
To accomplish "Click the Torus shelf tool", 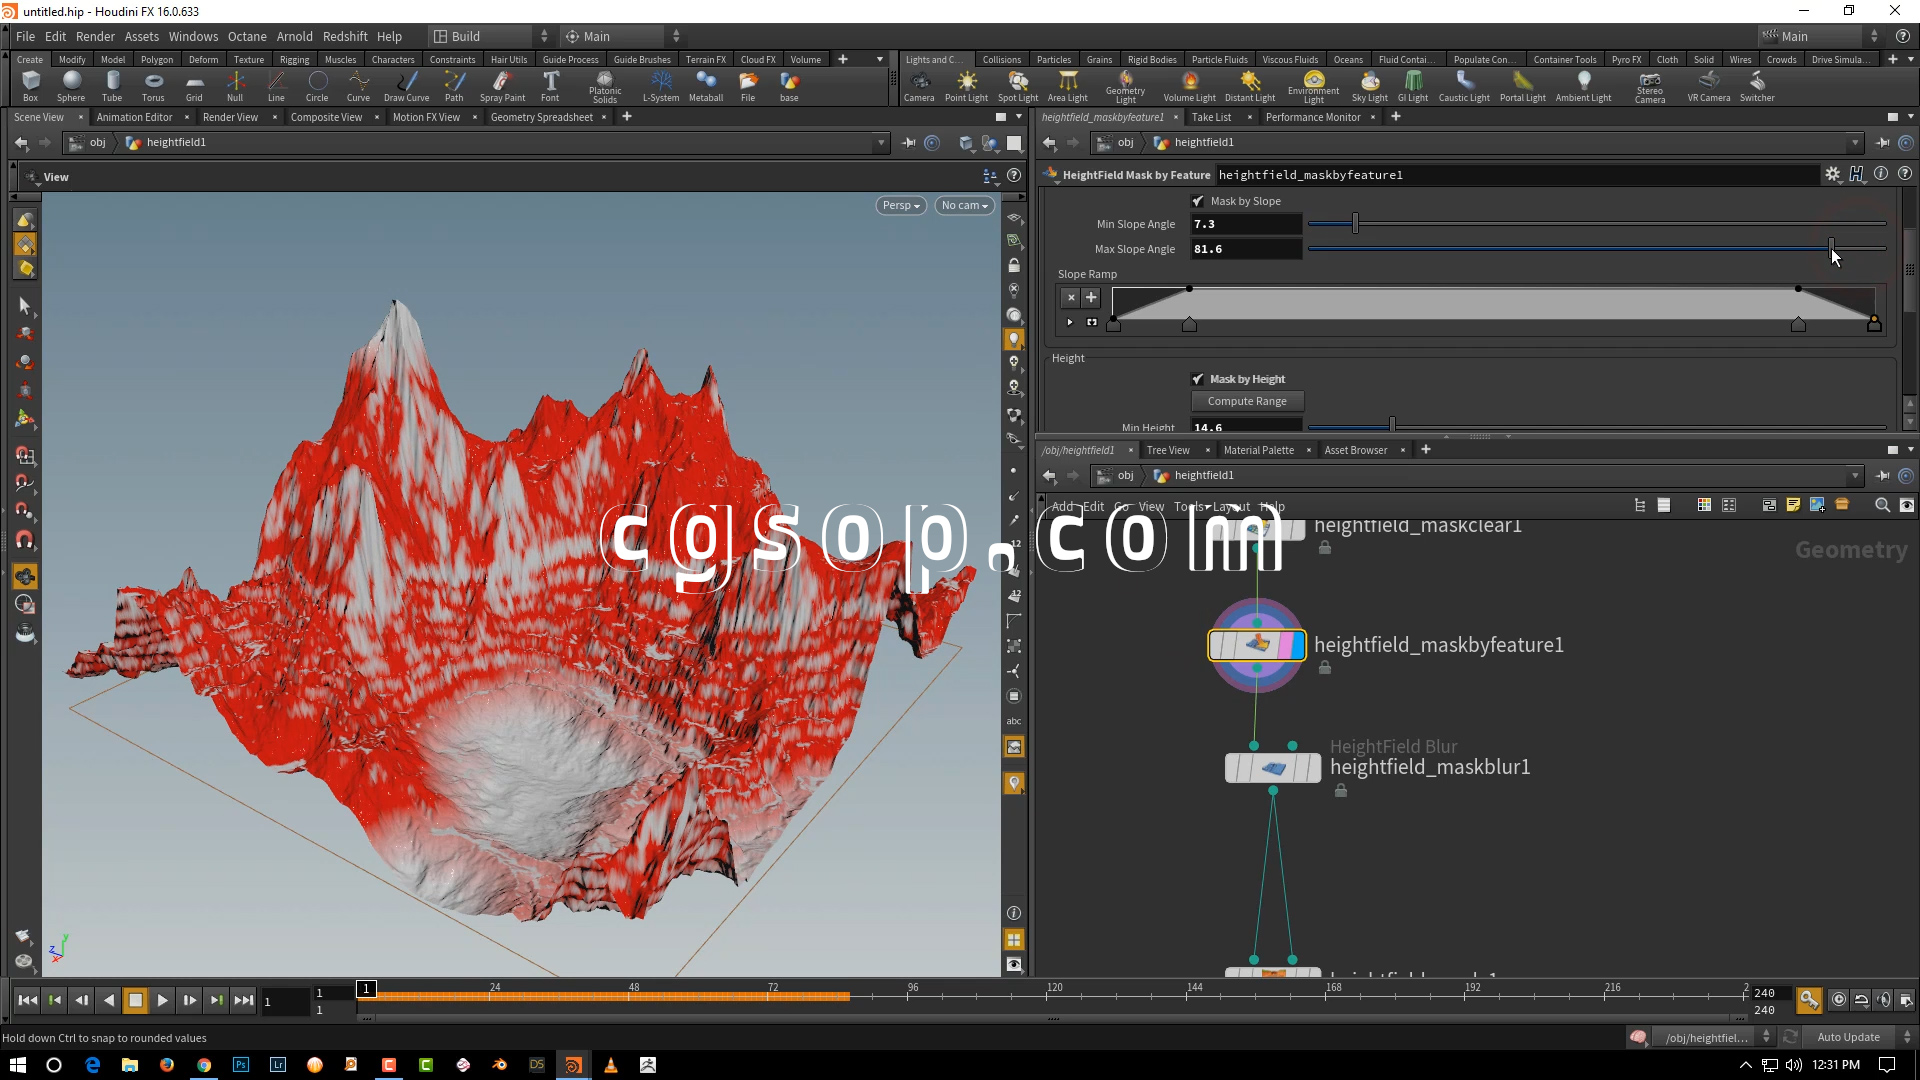I will [x=153, y=85].
